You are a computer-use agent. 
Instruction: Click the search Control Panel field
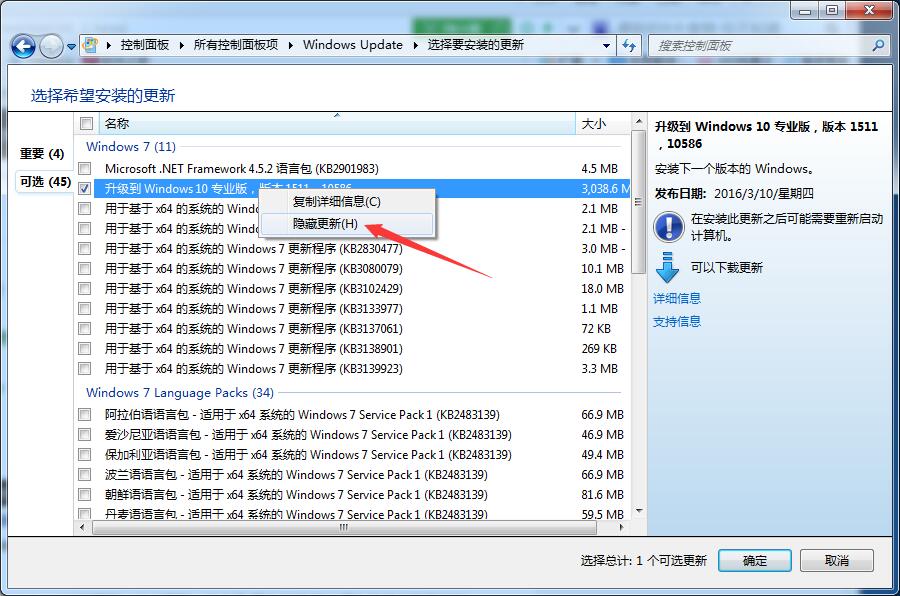768,45
